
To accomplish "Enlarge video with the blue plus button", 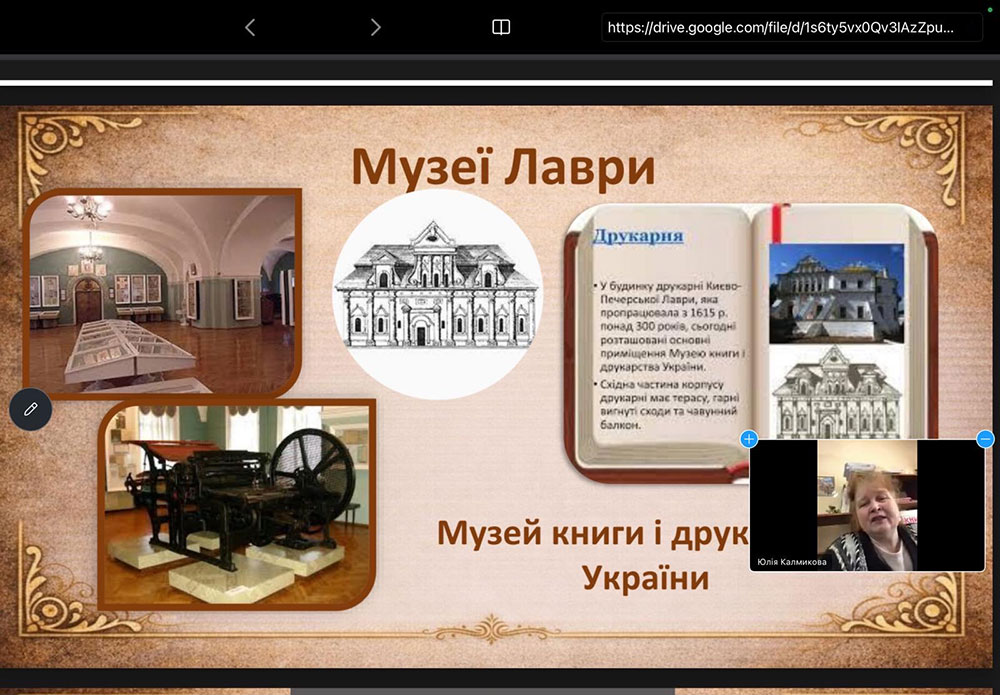I will 749,439.
